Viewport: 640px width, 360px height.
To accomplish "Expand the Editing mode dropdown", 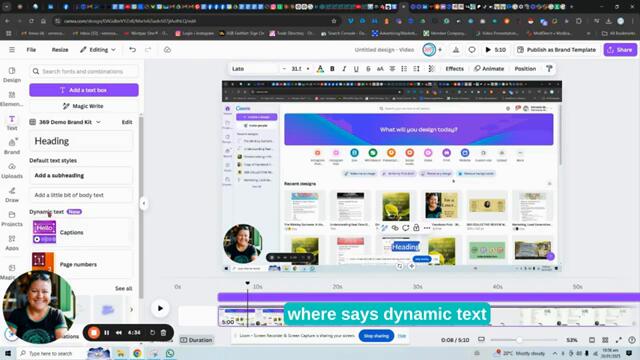I will [x=98, y=50].
